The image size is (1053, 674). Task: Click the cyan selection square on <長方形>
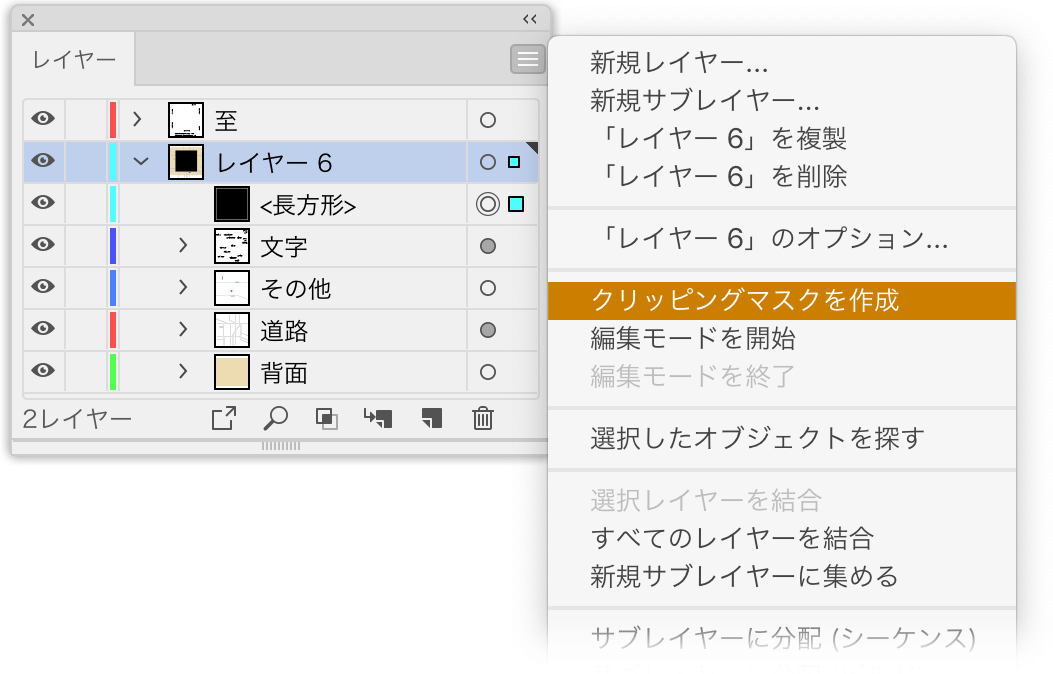coord(516,204)
